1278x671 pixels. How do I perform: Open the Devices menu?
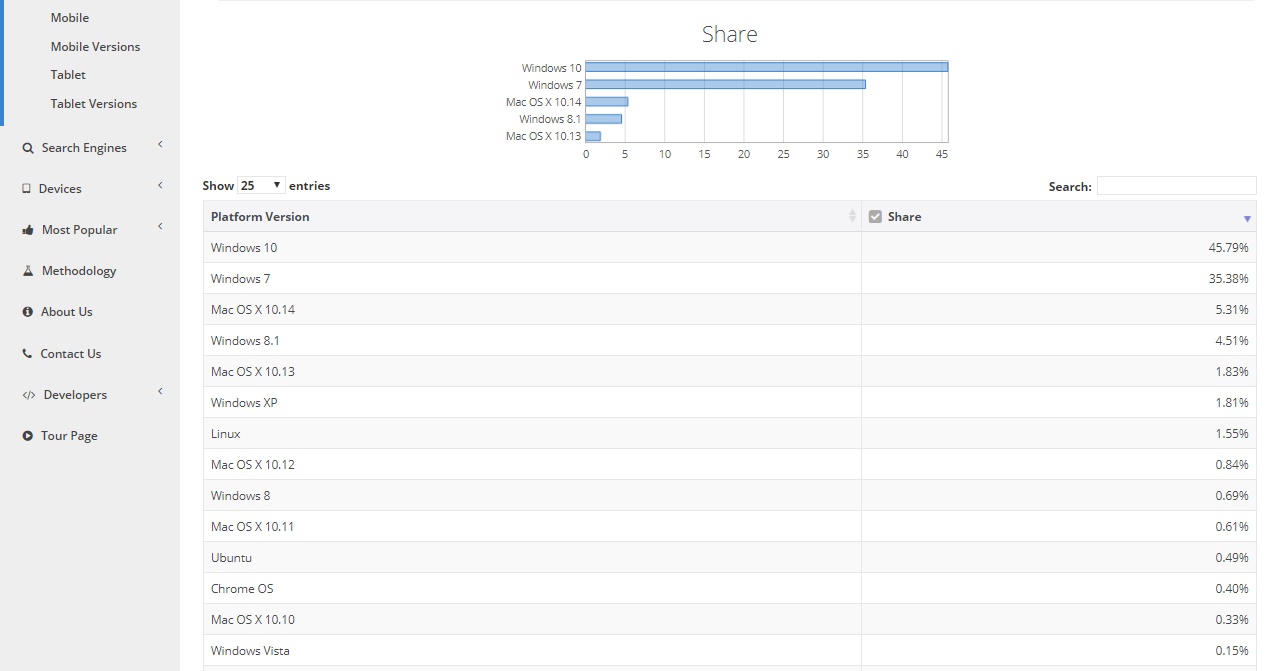coord(60,189)
